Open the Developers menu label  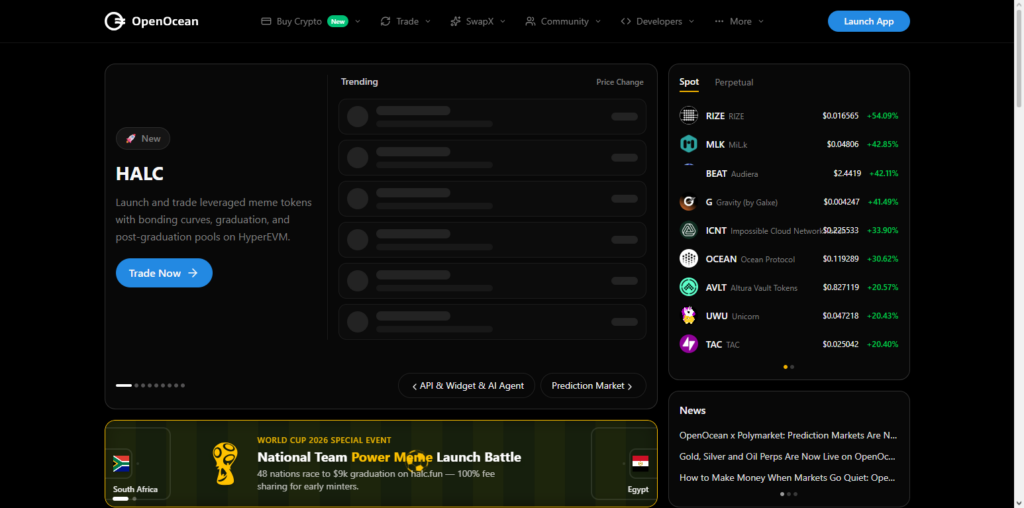[659, 21]
